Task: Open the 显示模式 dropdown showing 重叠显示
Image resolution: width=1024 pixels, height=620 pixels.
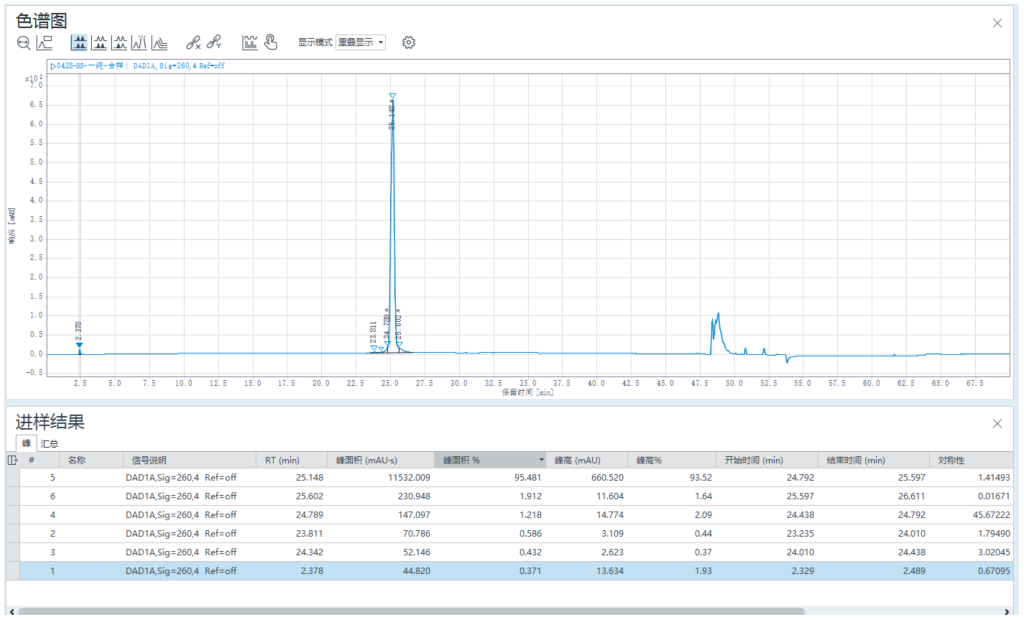Action: point(360,43)
